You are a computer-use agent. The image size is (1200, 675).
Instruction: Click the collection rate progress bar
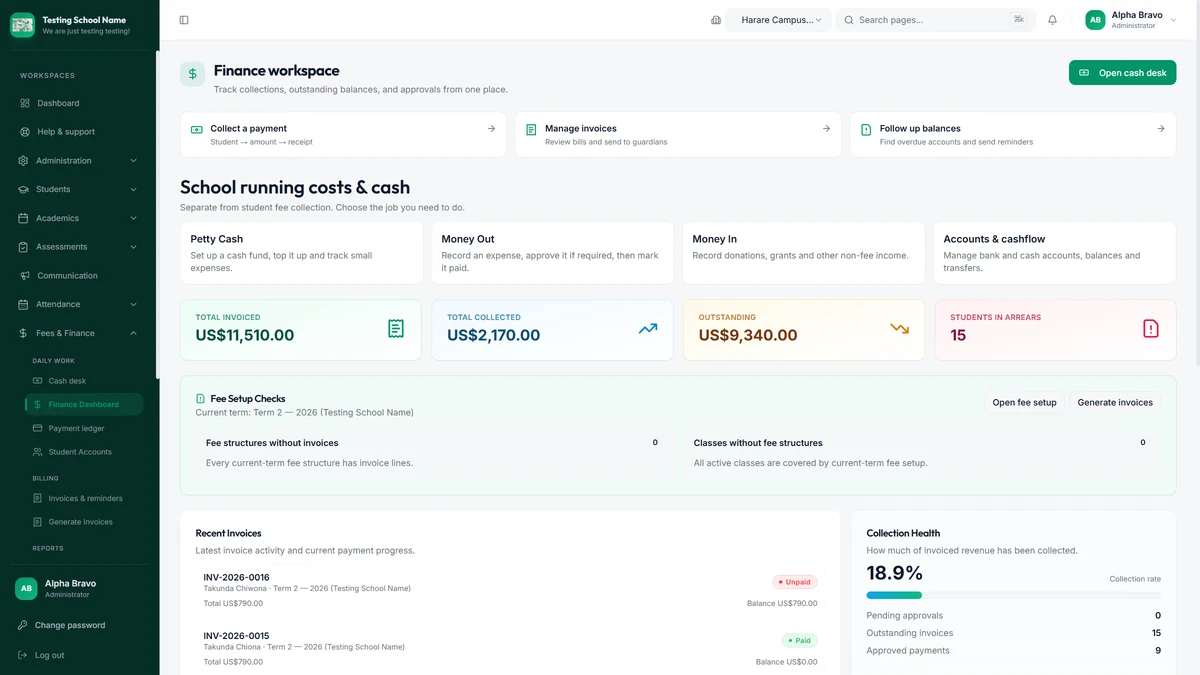click(x=1013, y=595)
